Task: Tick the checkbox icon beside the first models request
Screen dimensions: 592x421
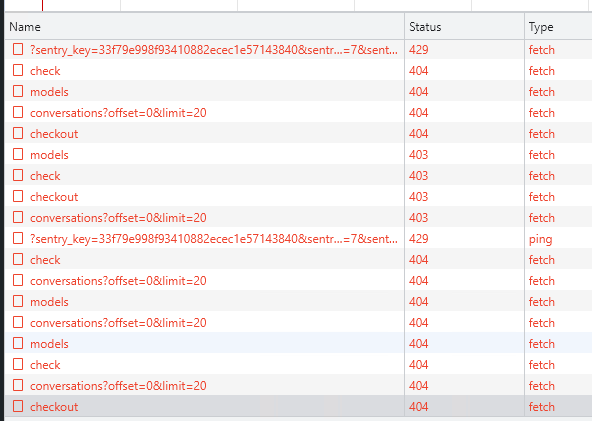Action: click(18, 91)
